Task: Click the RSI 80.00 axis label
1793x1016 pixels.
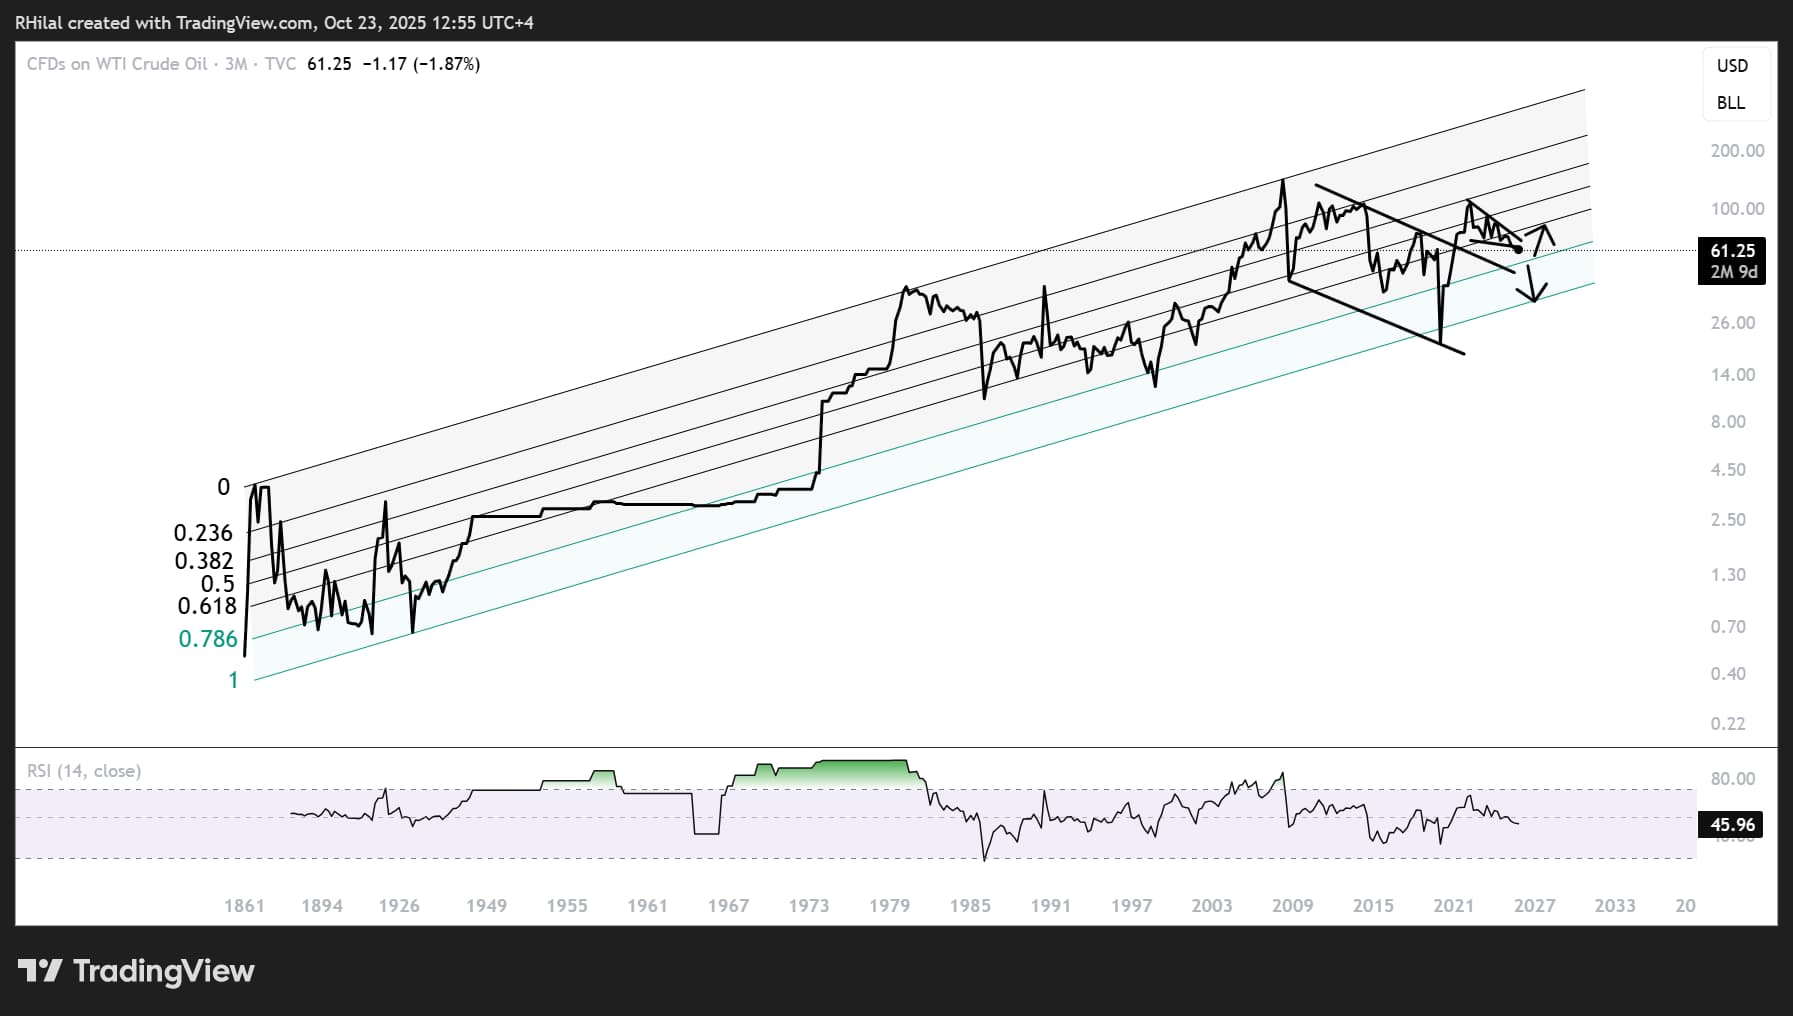Action: pyautogui.click(x=1733, y=779)
